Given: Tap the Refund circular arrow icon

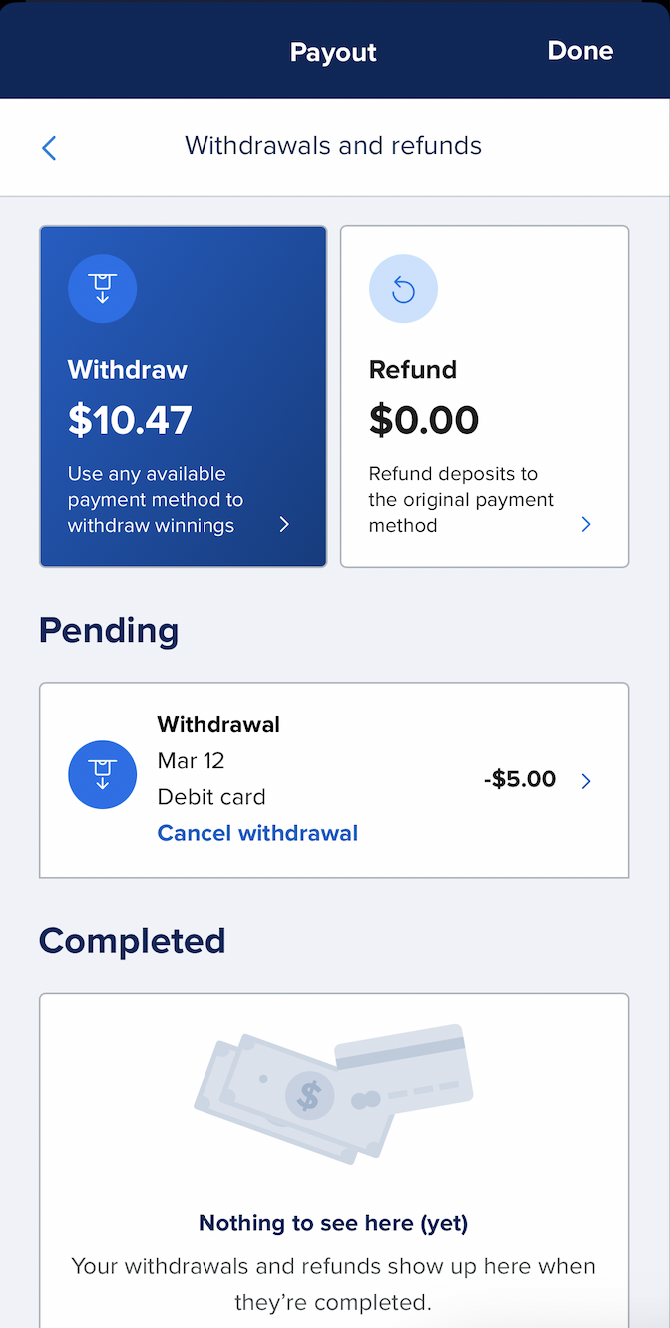Looking at the screenshot, I should coord(403,288).
